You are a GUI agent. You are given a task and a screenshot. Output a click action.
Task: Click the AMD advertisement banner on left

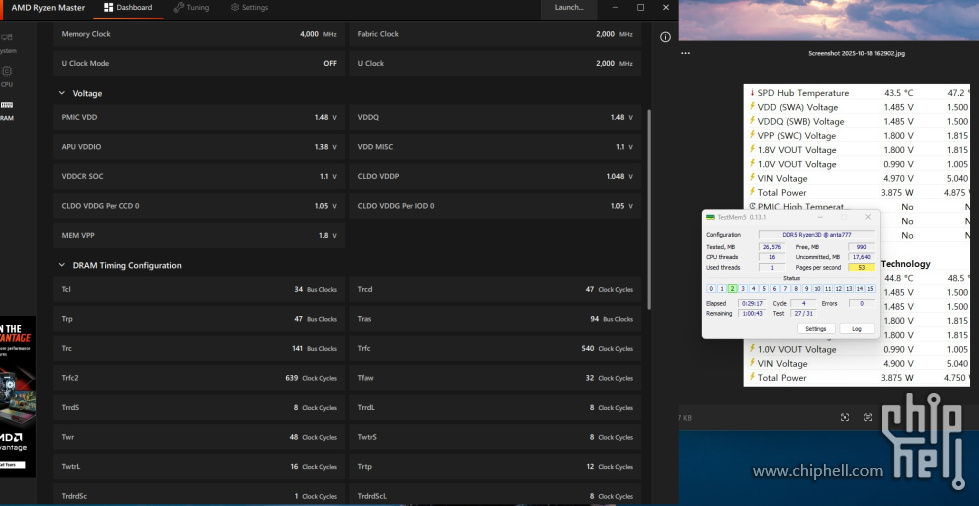tap(18, 397)
